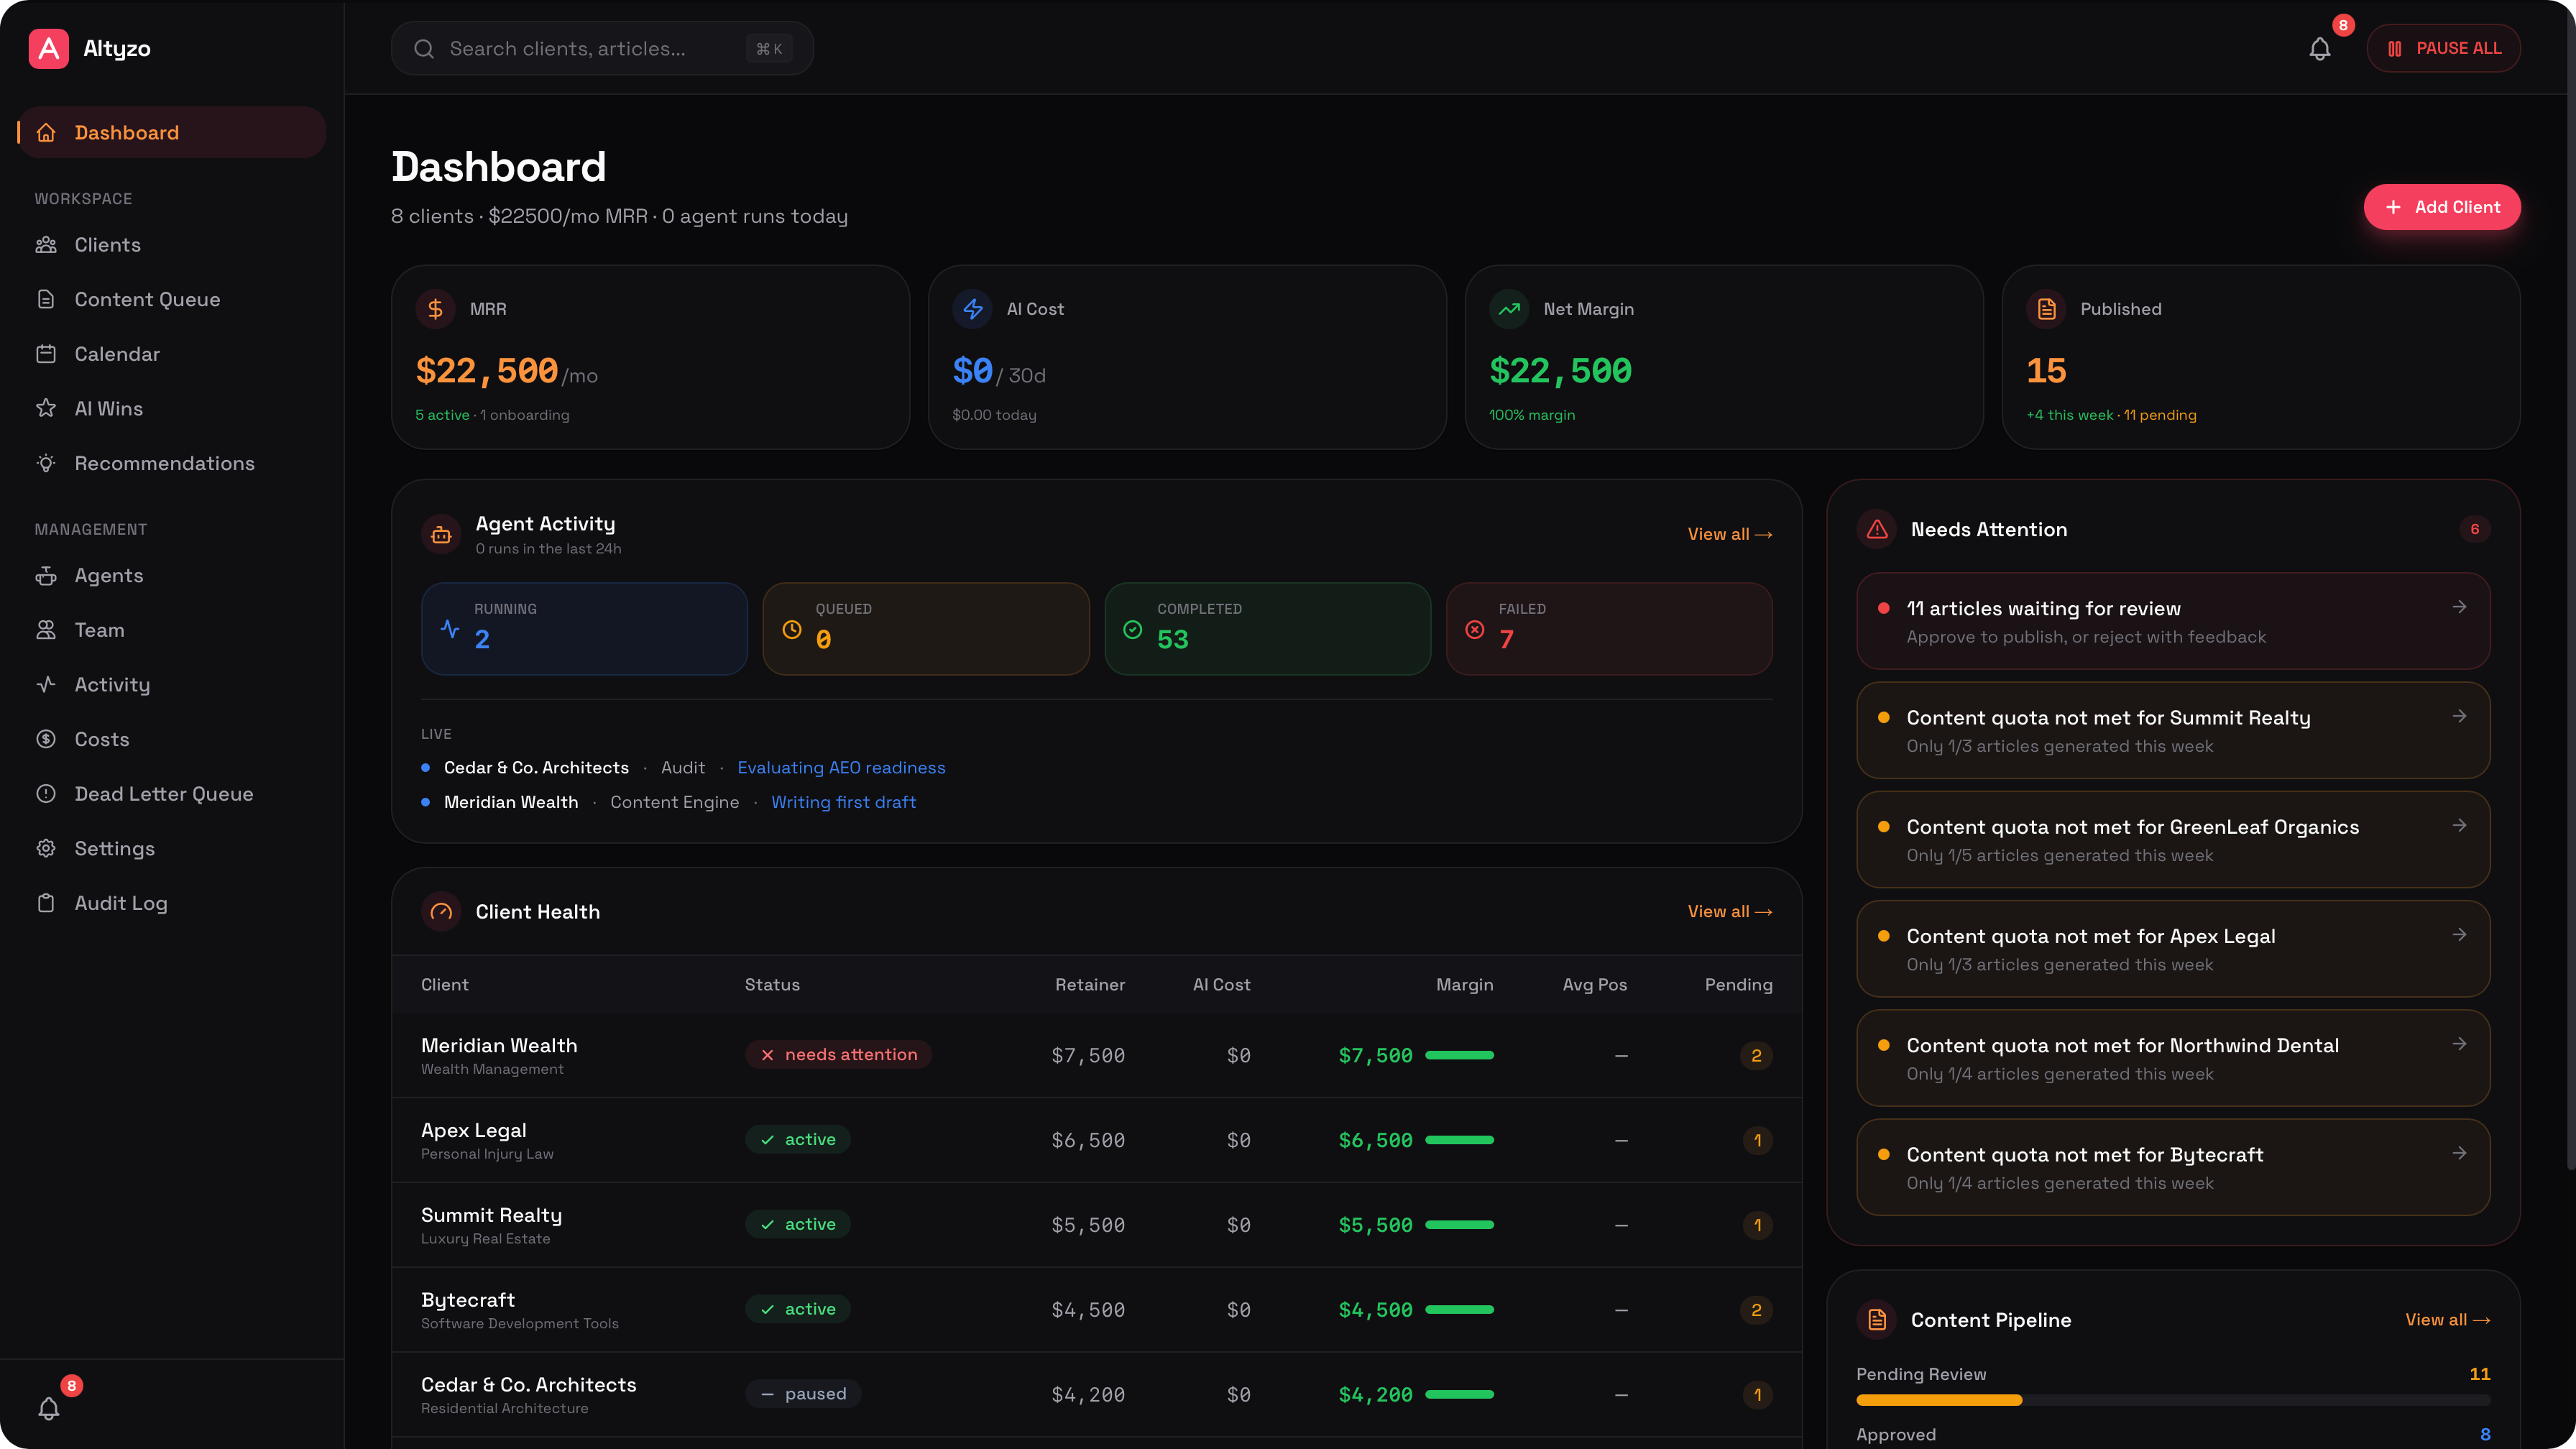This screenshot has height=1449, width=2576.
Task: Click the Altyzo logo icon
Action: click(48, 48)
